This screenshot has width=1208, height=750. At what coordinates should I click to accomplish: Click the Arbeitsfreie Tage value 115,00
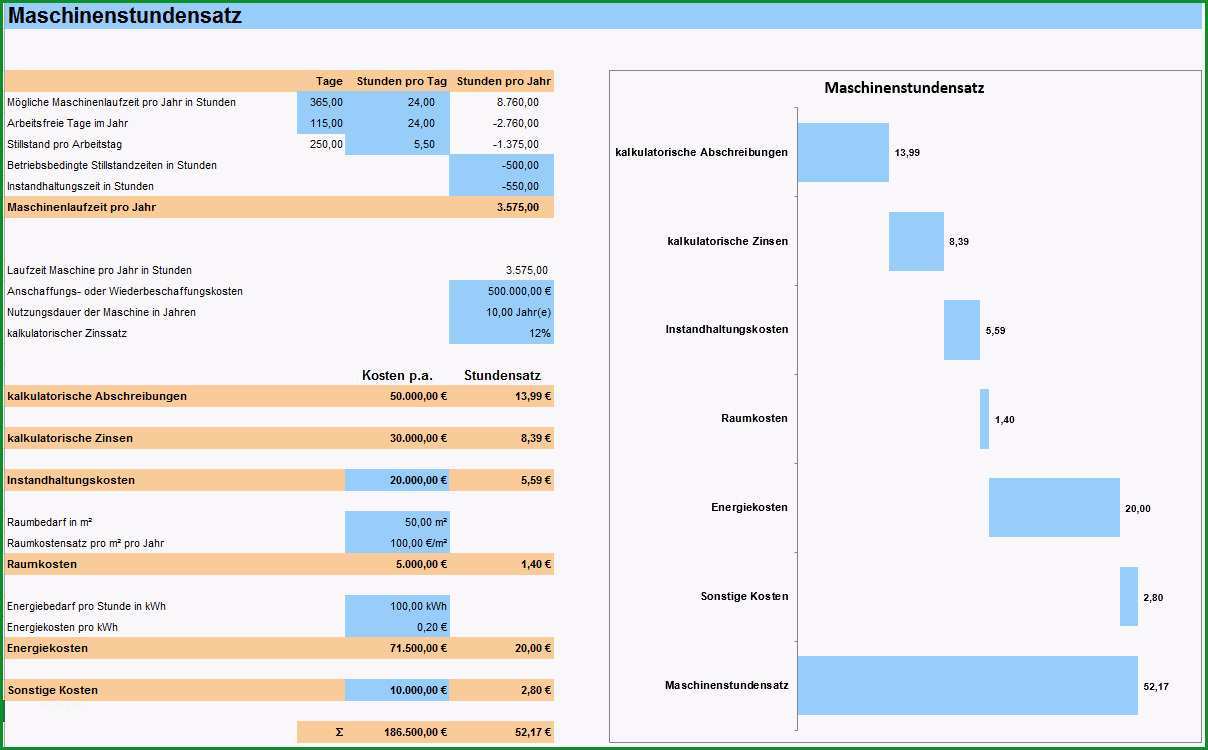click(x=321, y=123)
